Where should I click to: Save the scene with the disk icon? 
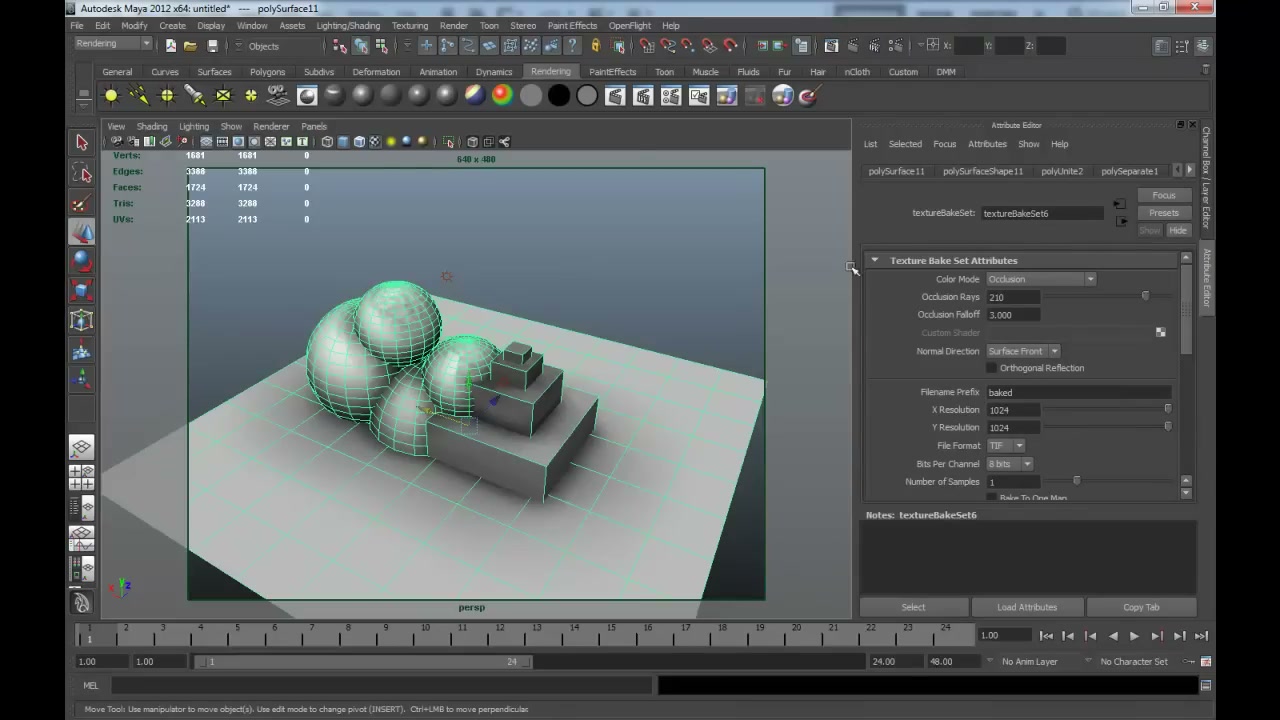[x=212, y=46]
